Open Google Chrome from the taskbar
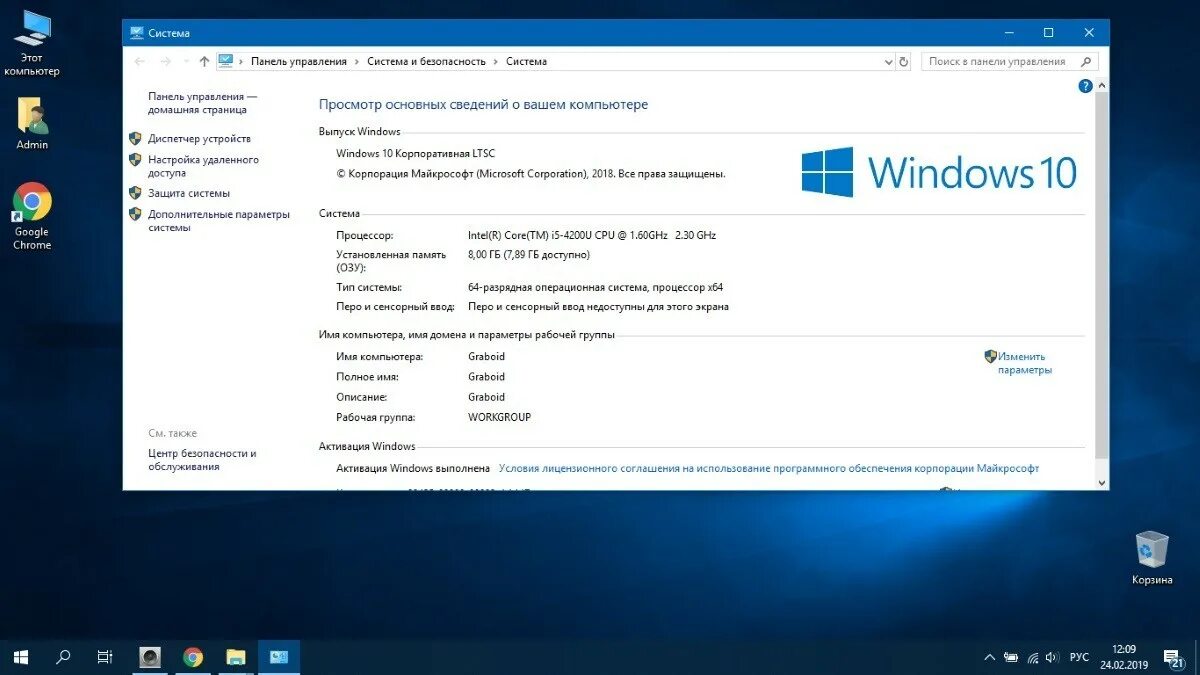Image resolution: width=1200 pixels, height=675 pixels. coord(193,657)
